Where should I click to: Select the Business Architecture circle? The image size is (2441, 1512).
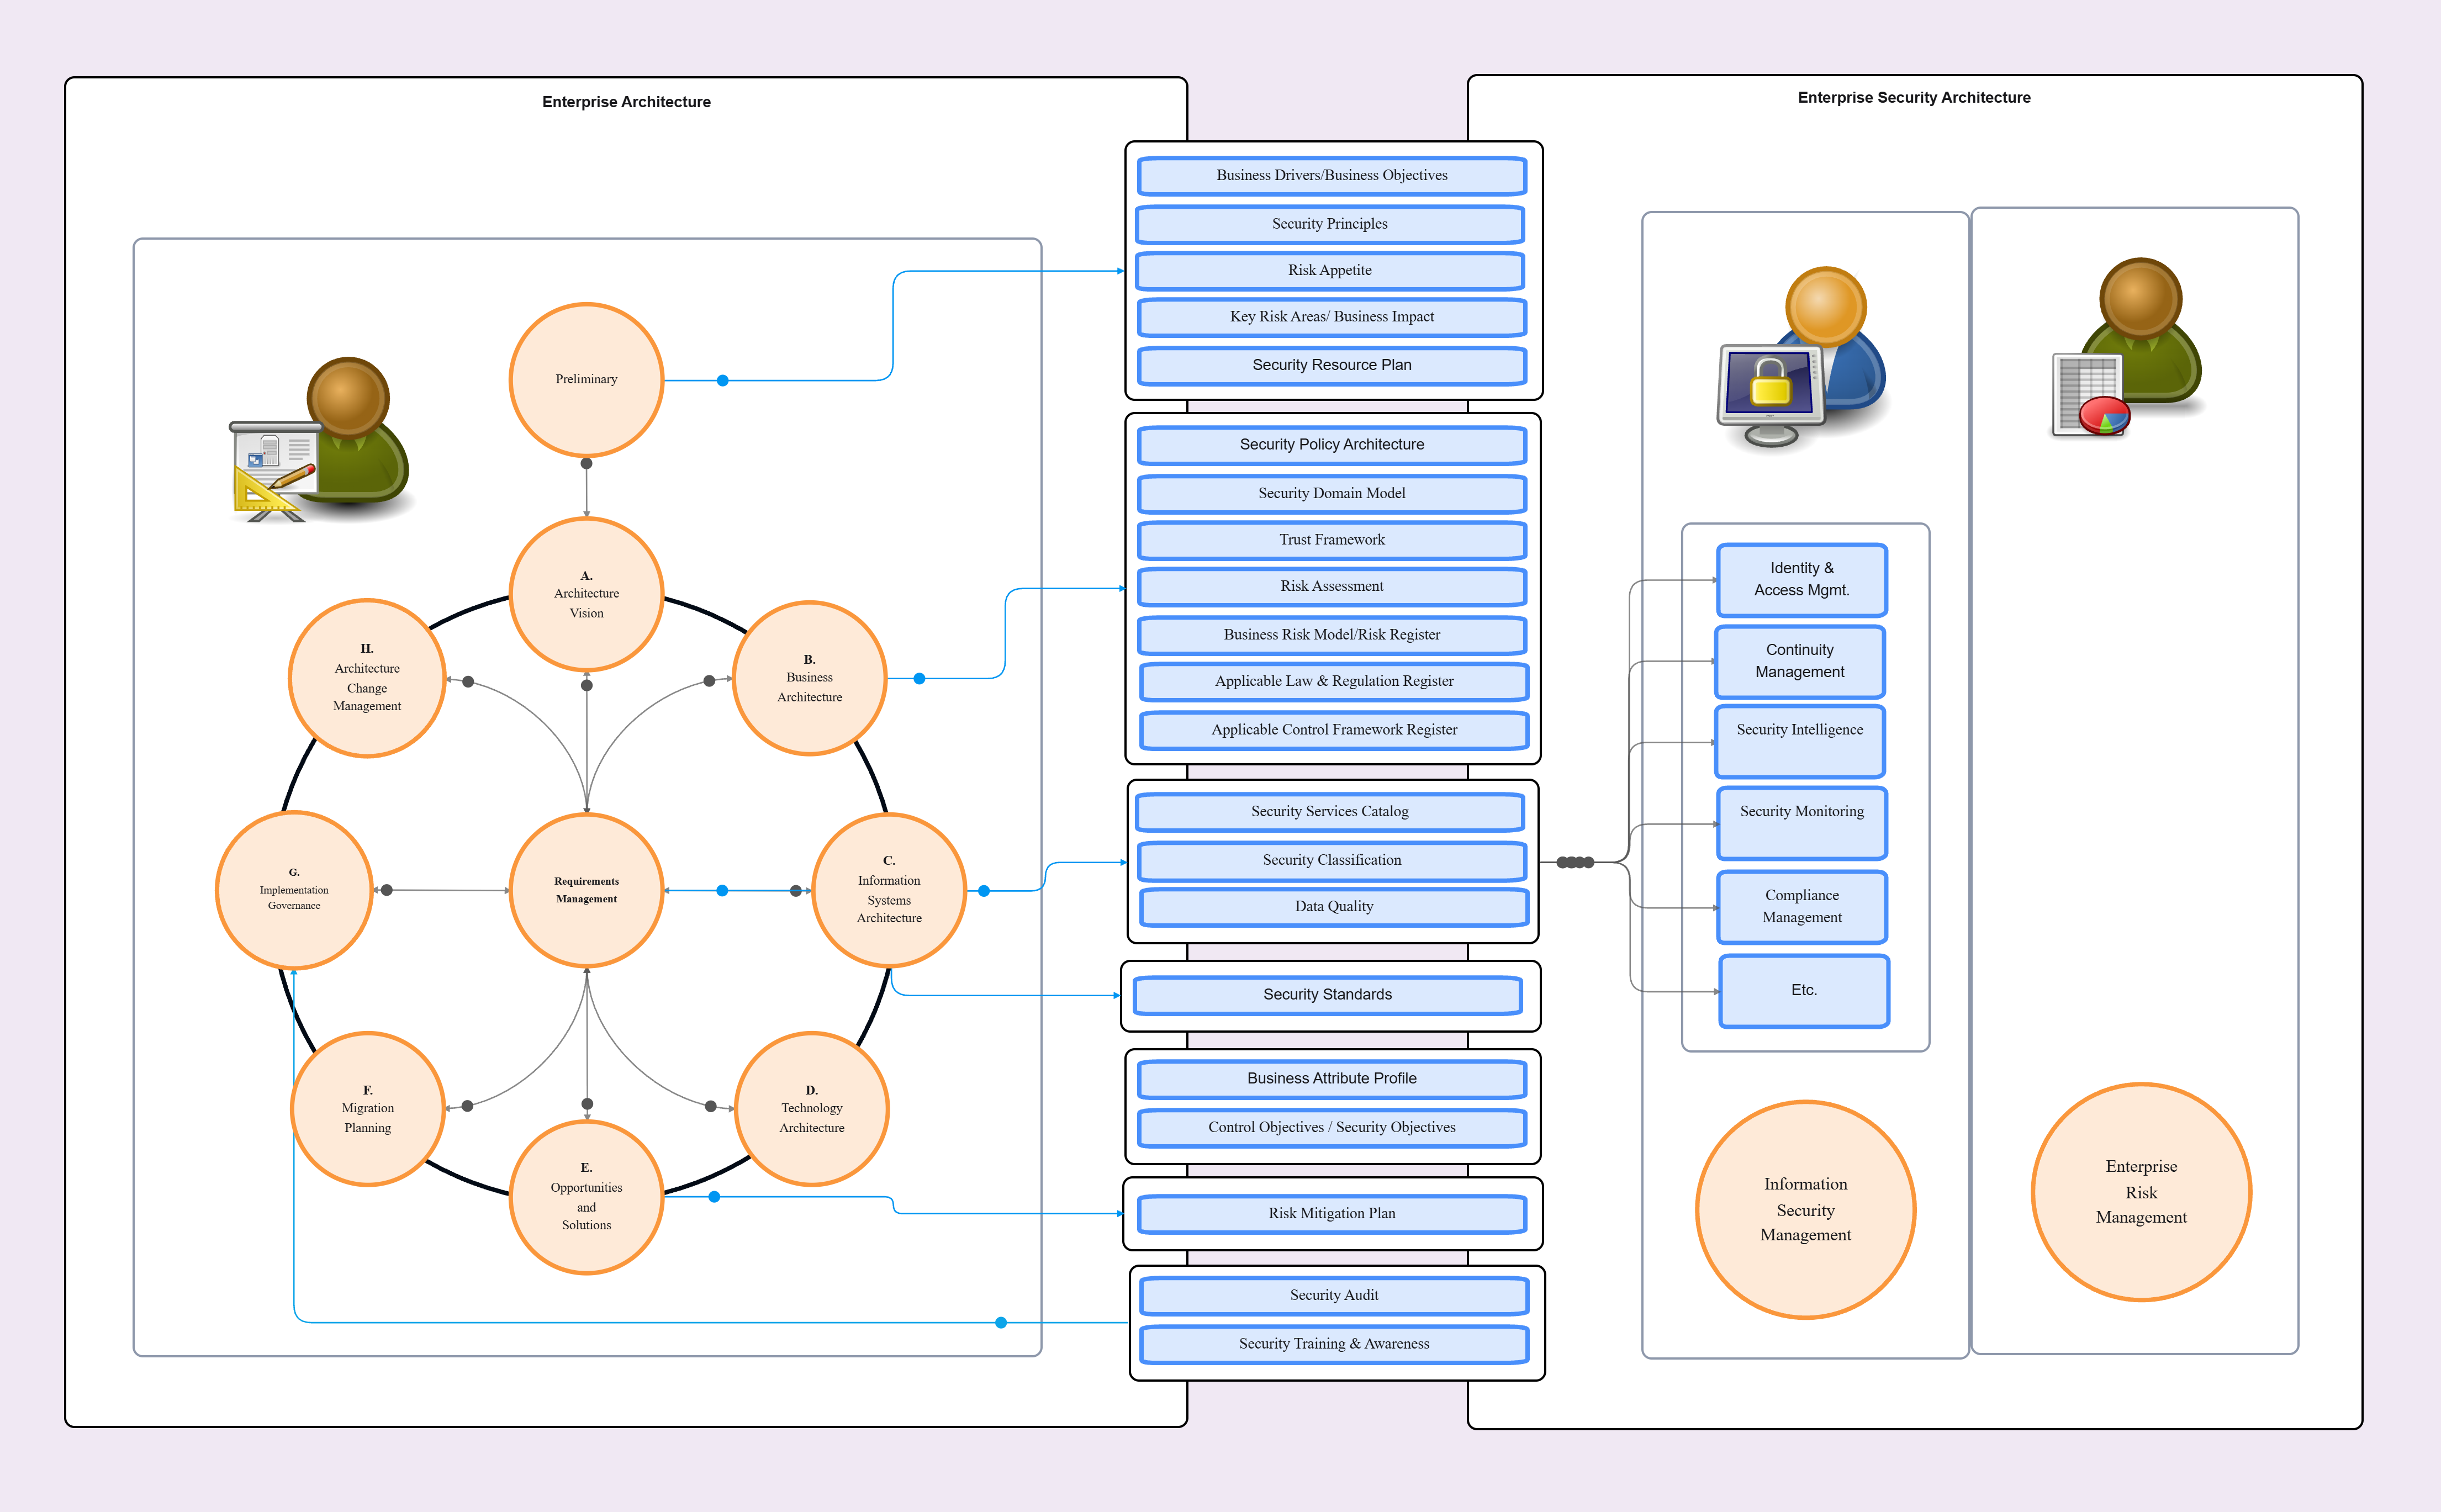point(809,678)
